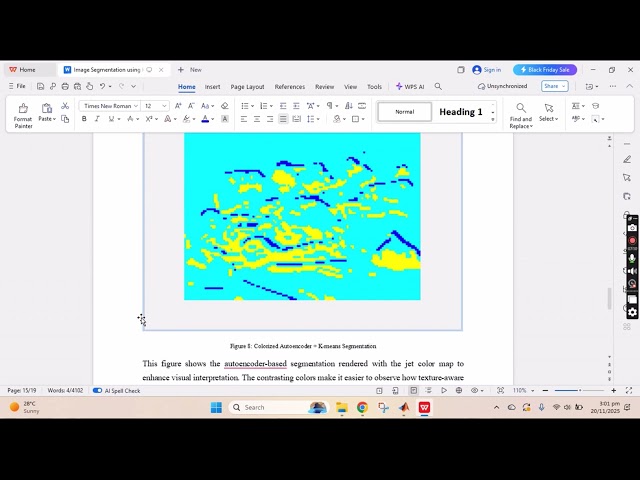The height and width of the screenshot is (480, 640).
Task: Align text right
Action: [x=270, y=119]
